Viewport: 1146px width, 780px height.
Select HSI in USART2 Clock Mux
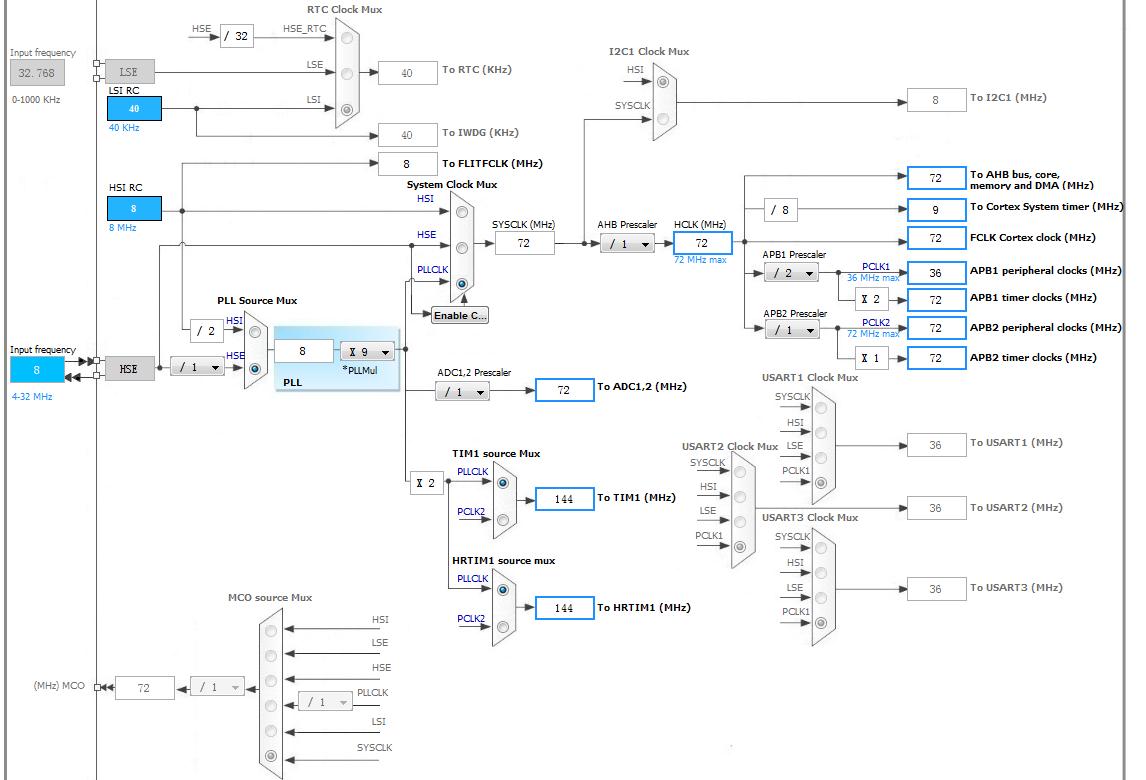click(x=740, y=497)
